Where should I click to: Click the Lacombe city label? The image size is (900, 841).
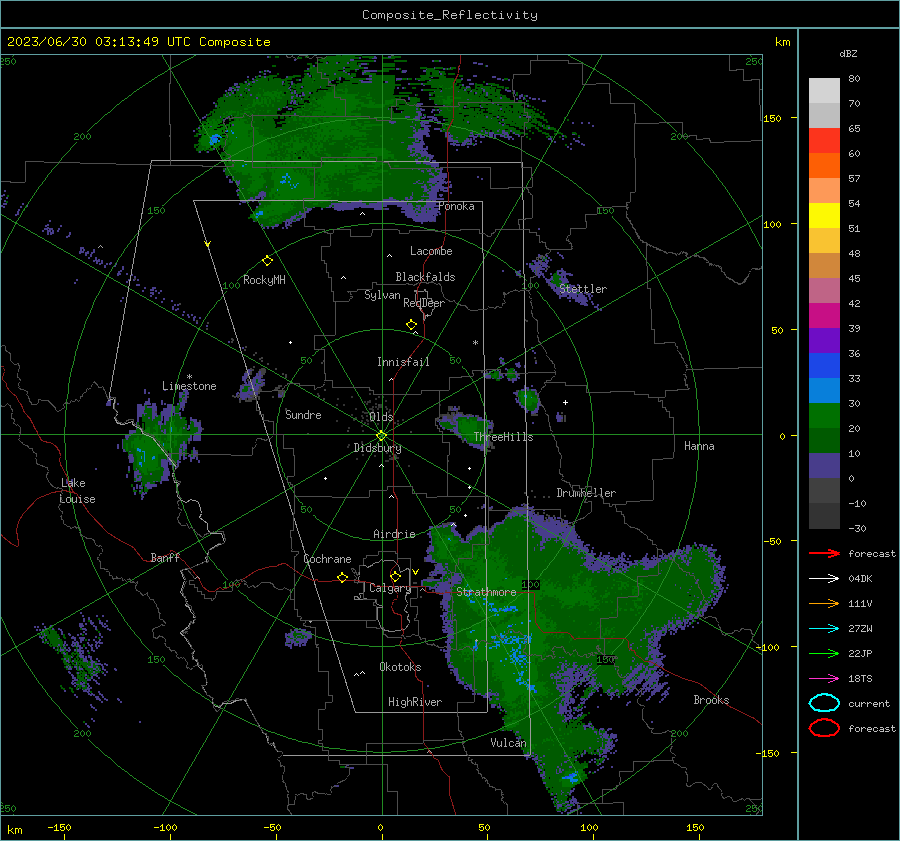[x=431, y=251]
